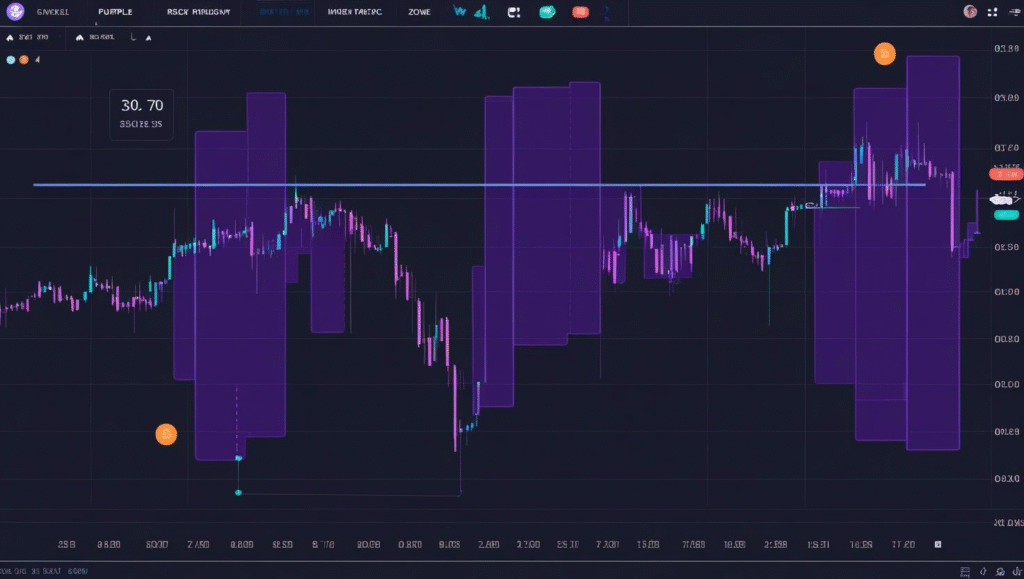Image resolution: width=1024 pixels, height=579 pixels.
Task: Toggle the red pill button in toolbar
Action: click(x=580, y=12)
